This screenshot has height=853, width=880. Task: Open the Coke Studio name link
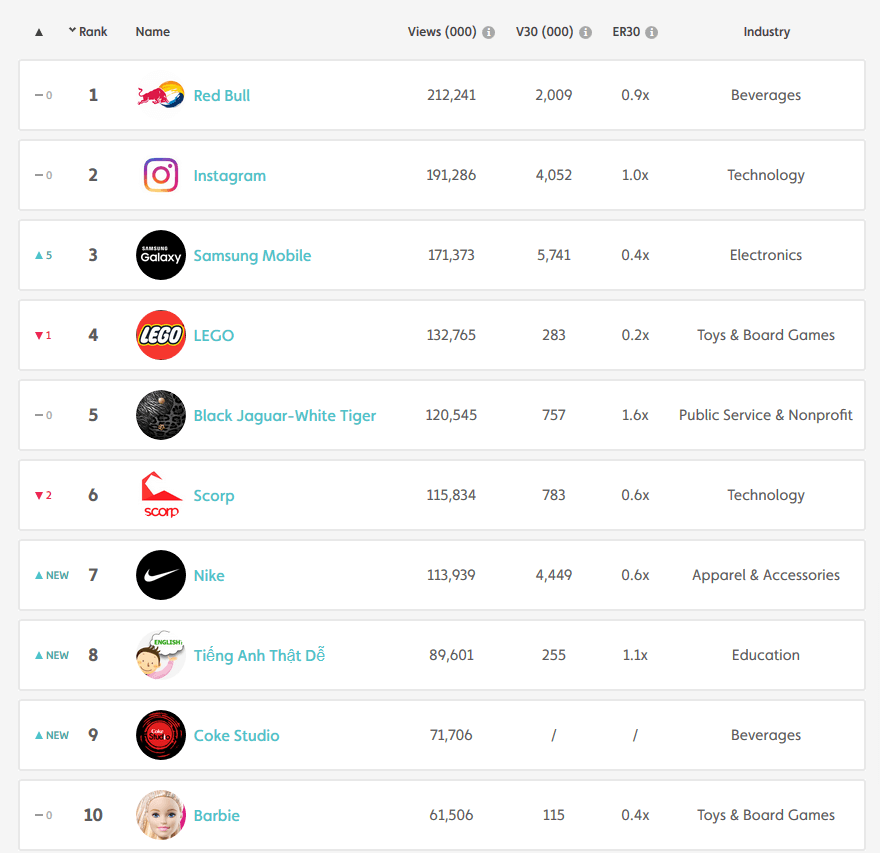click(236, 736)
